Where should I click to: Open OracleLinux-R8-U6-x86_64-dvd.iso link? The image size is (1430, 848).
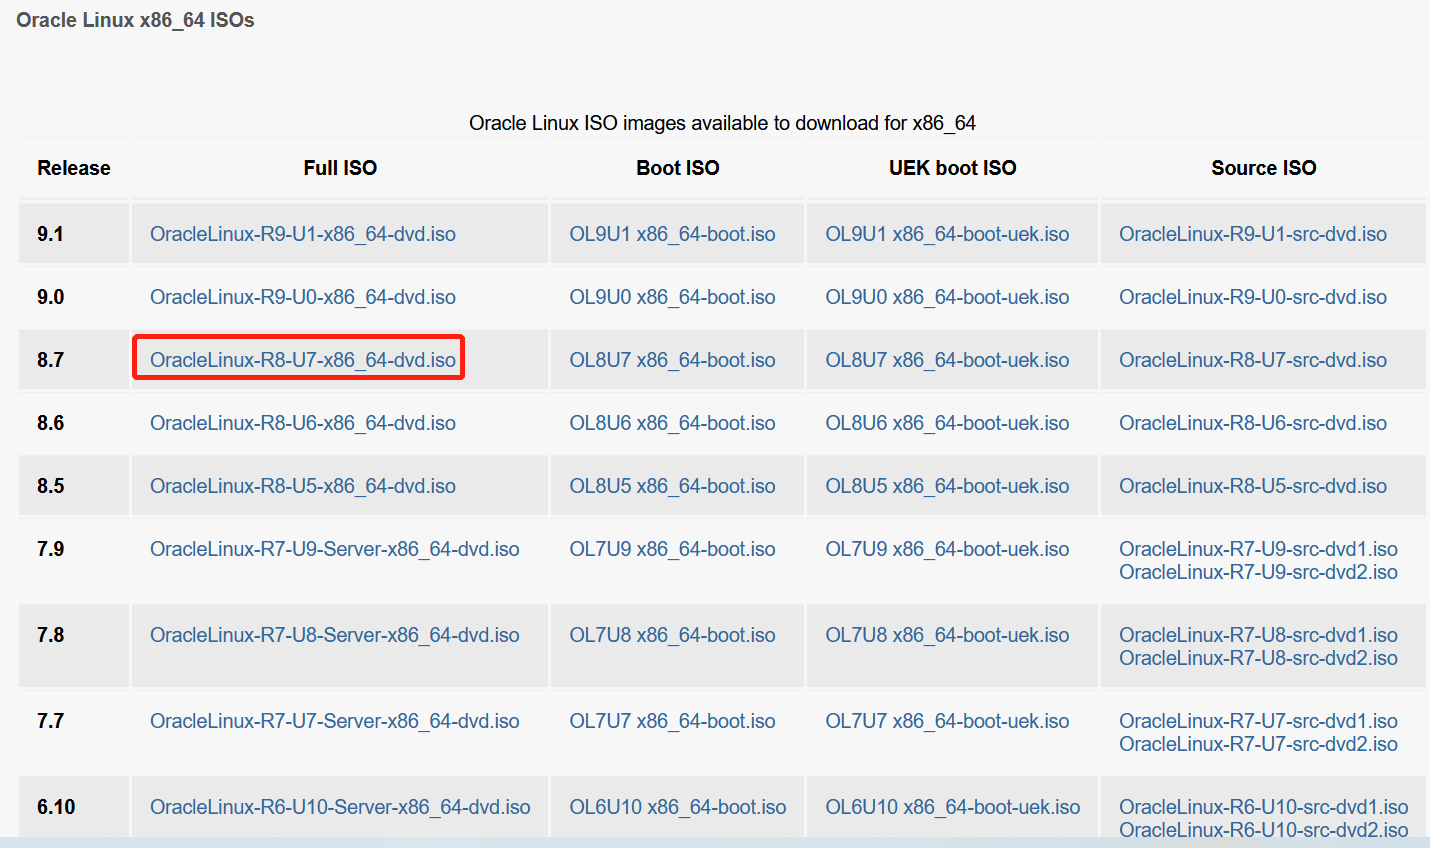(x=303, y=423)
